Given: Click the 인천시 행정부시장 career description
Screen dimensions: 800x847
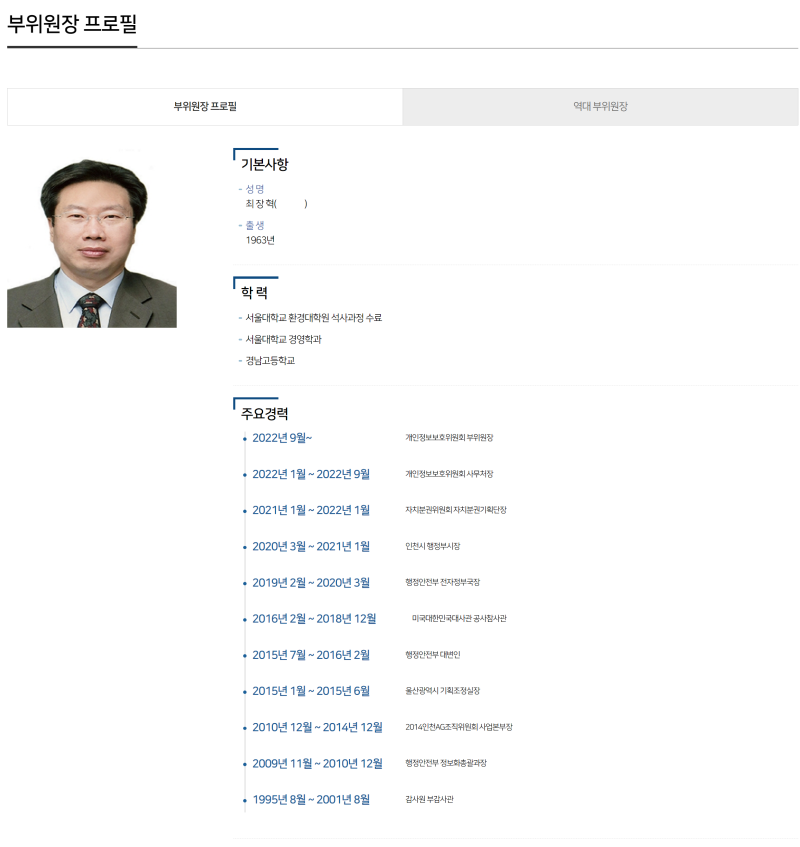Looking at the screenshot, I should click(x=432, y=546).
